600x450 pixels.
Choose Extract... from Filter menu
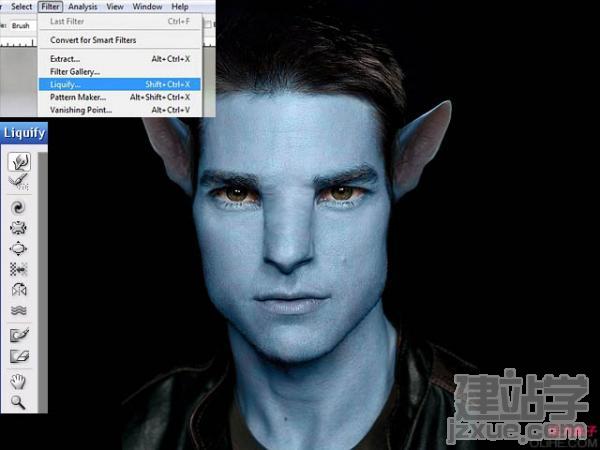coord(120,59)
